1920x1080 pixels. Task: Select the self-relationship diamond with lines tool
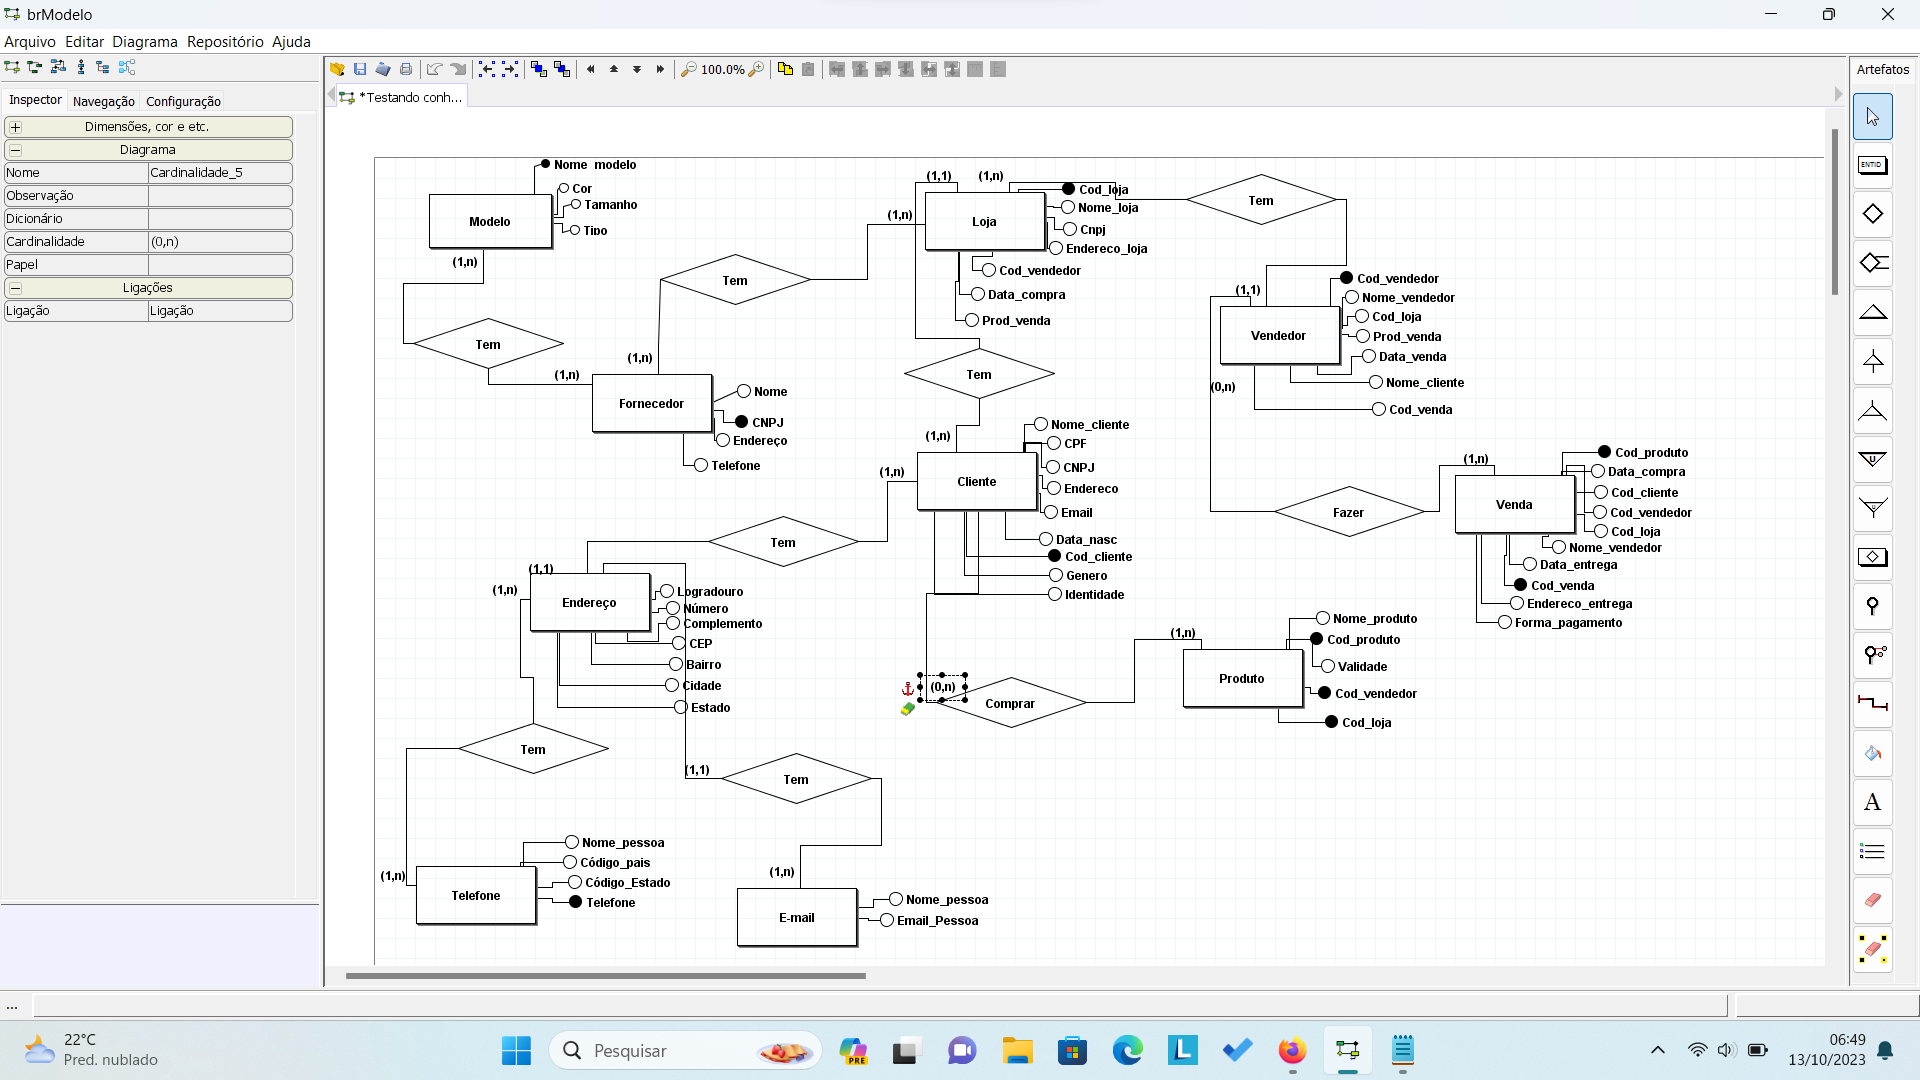pos(1872,263)
